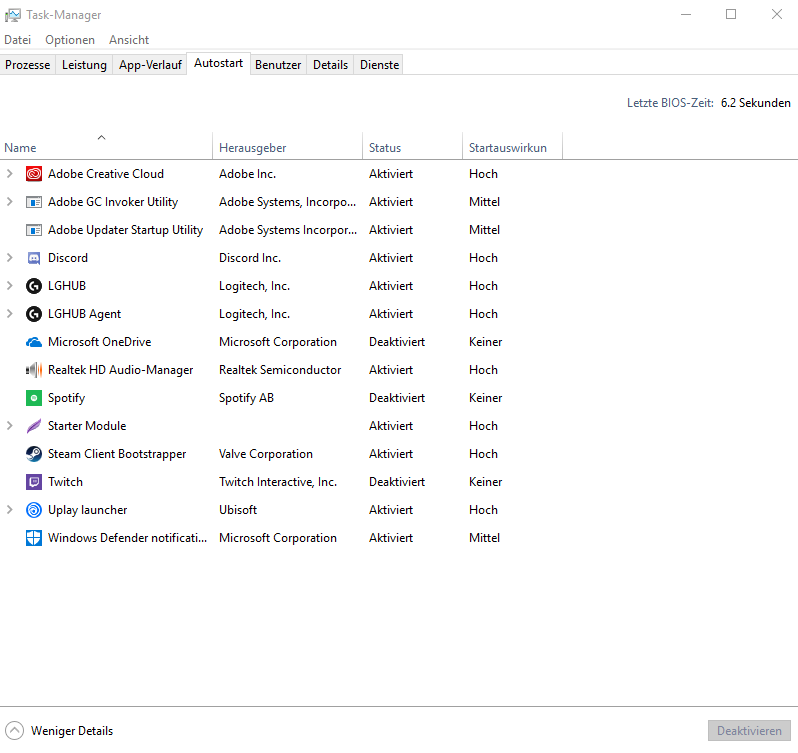Click the Spotify AB publisher cell
The height and width of the screenshot is (753, 798).
click(x=246, y=398)
